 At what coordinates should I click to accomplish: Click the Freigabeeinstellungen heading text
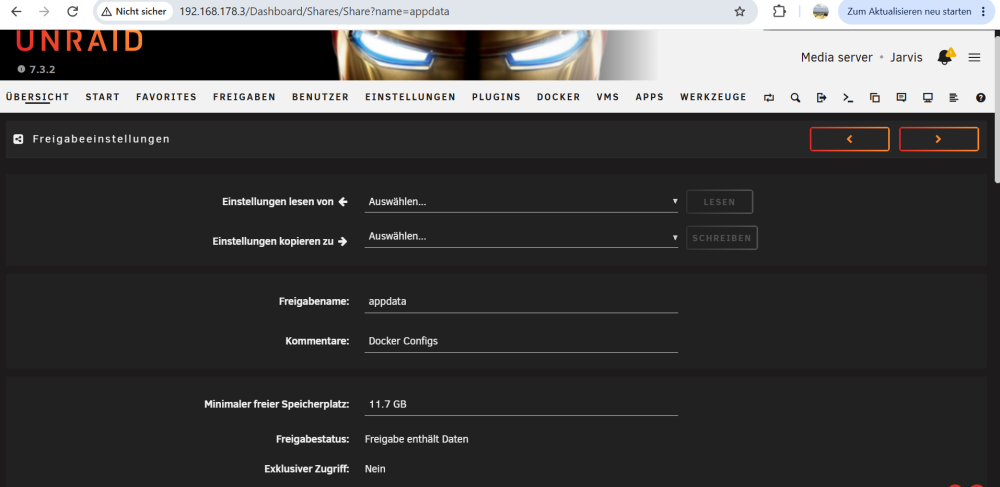[x=101, y=138]
